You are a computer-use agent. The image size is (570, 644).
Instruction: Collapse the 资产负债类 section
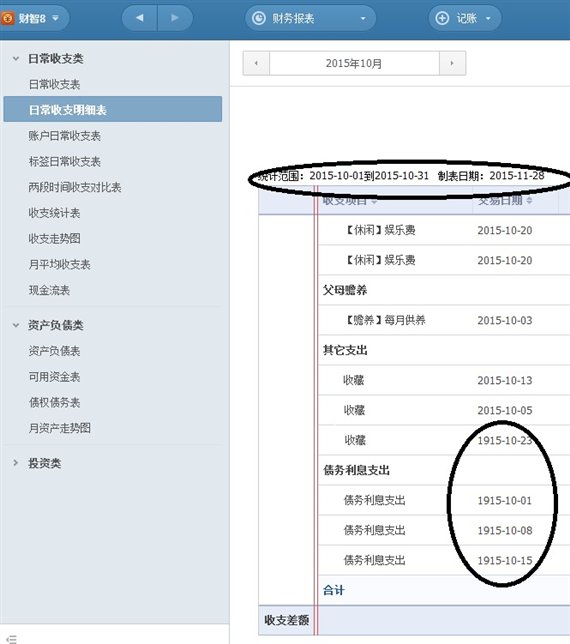pyautogui.click(x=16, y=325)
